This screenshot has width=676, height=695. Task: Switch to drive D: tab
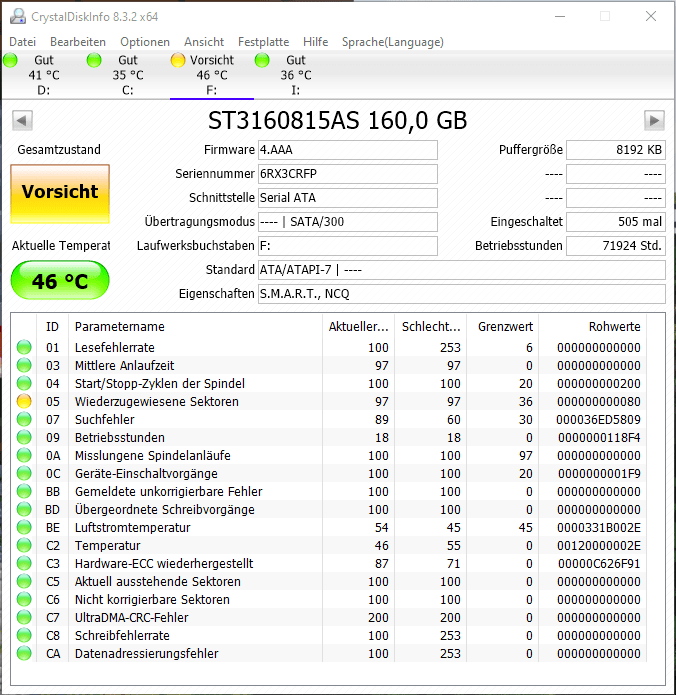coord(43,75)
